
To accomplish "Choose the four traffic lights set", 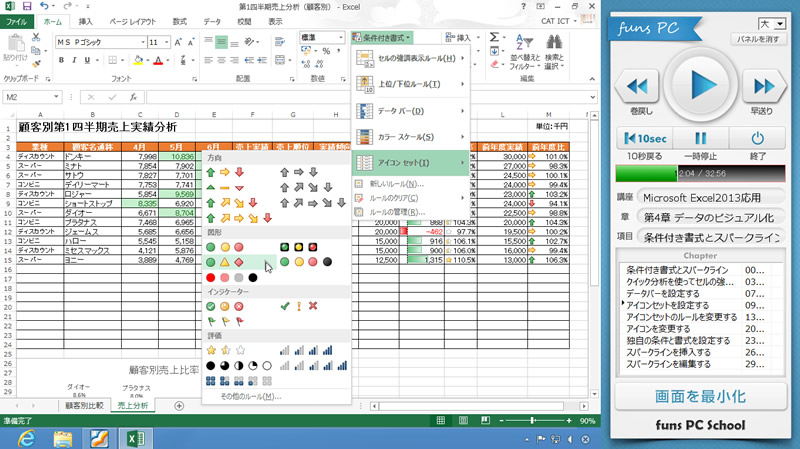I will (x=306, y=262).
